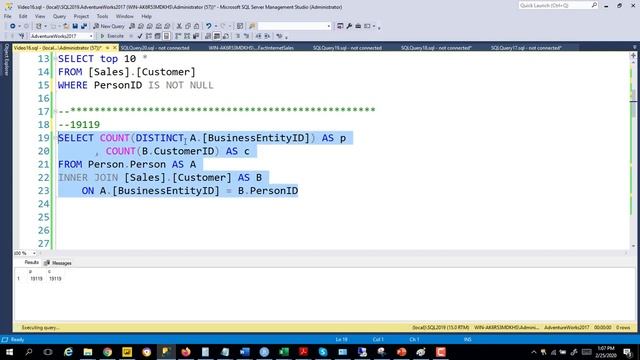Click the navigate backward circle icon
640x360 pixels.
tap(13, 26)
